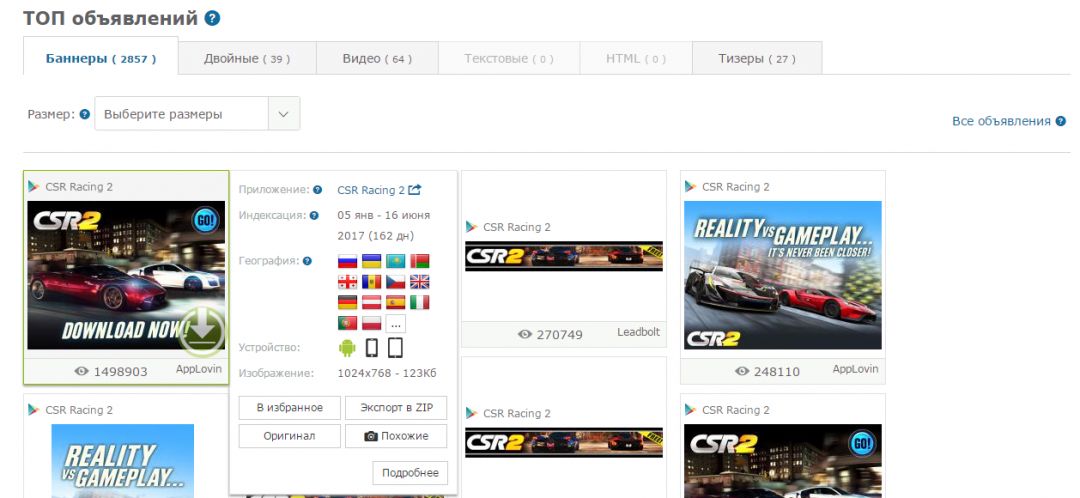Screen dimensions: 1080x498
Task: Click the tablet icon under Устройство
Action: (395, 348)
